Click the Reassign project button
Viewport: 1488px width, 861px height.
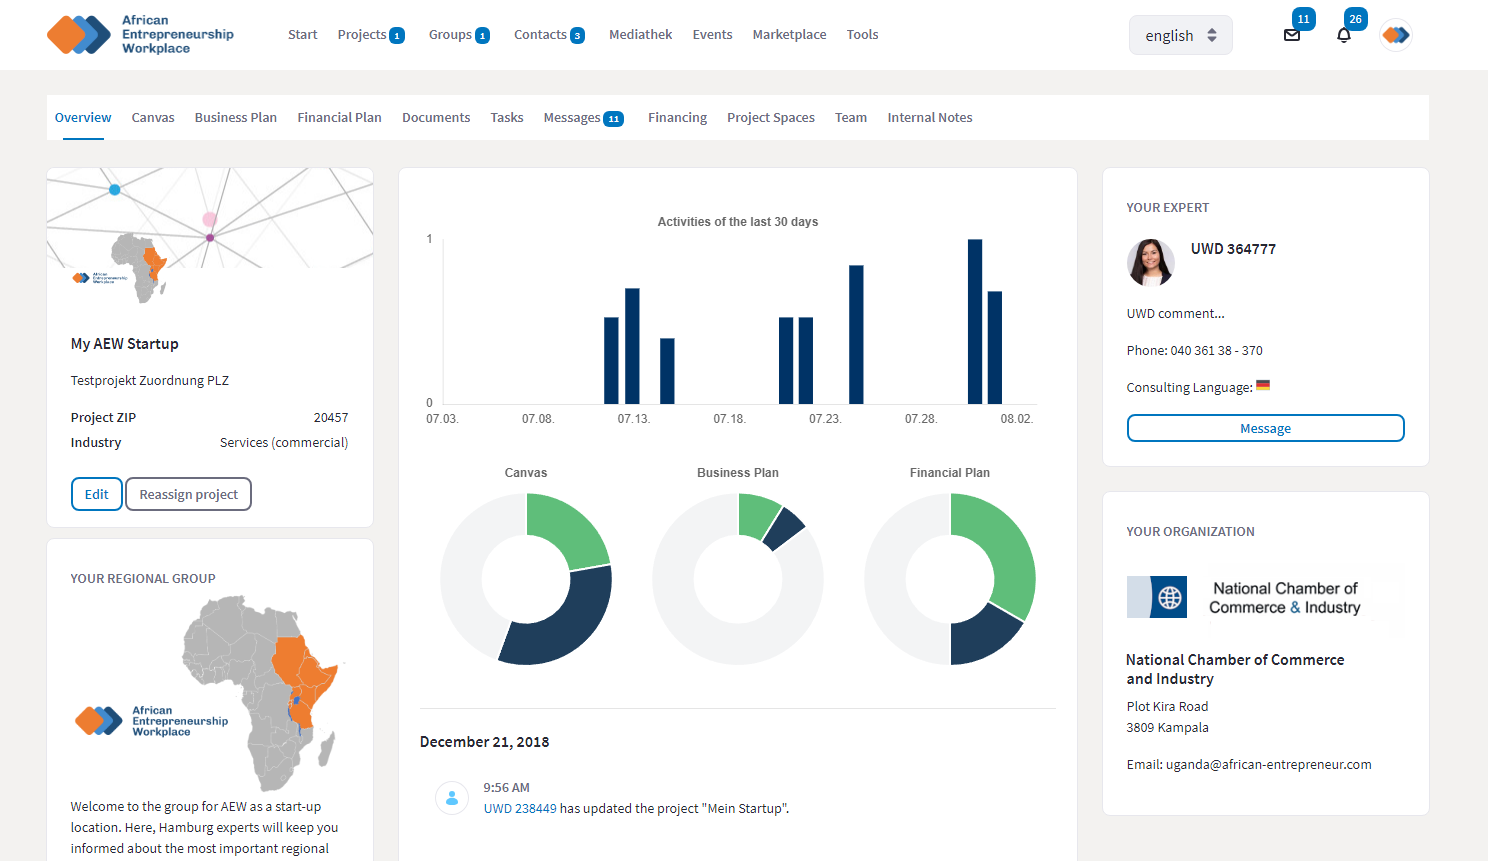pyautogui.click(x=188, y=494)
